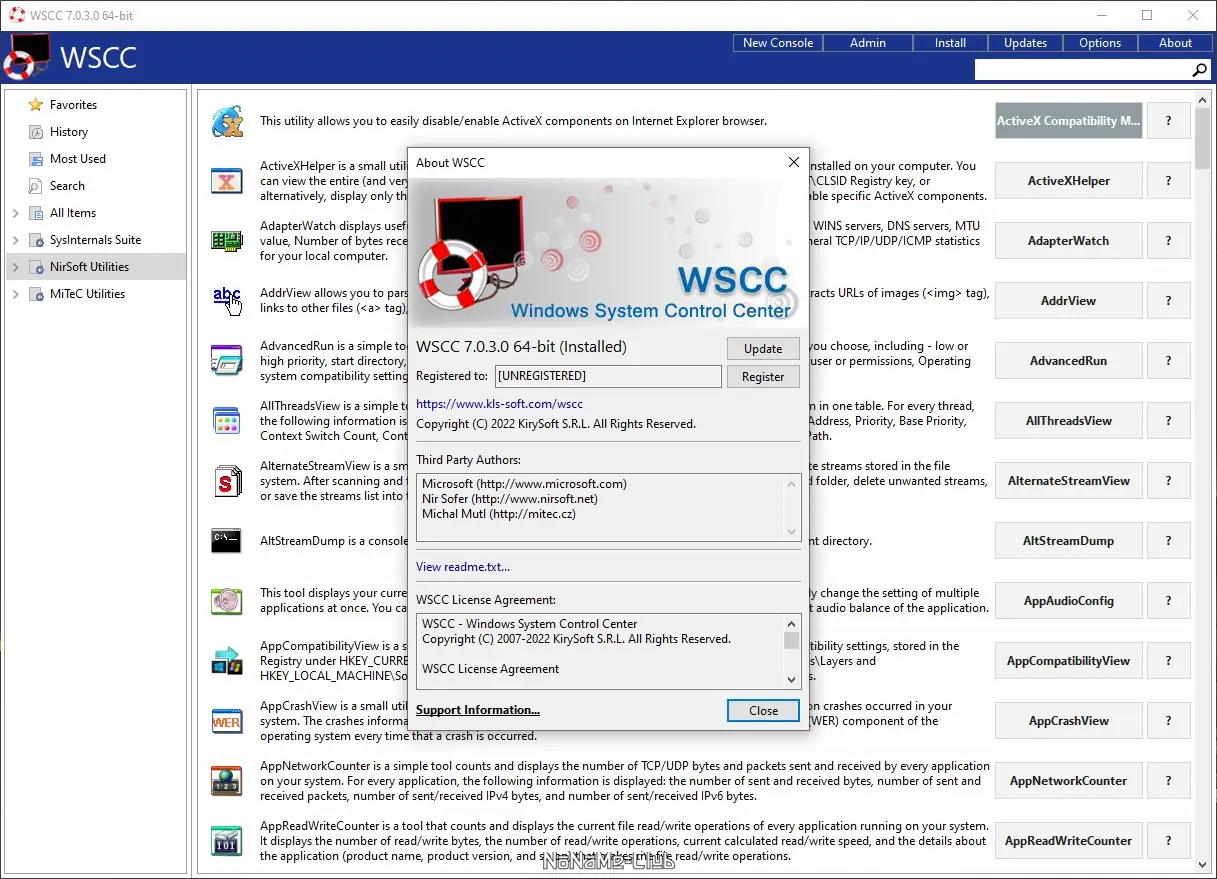Viewport: 1217px width, 879px height.
Task: Click the AddrView abc icon
Action: 227,301
